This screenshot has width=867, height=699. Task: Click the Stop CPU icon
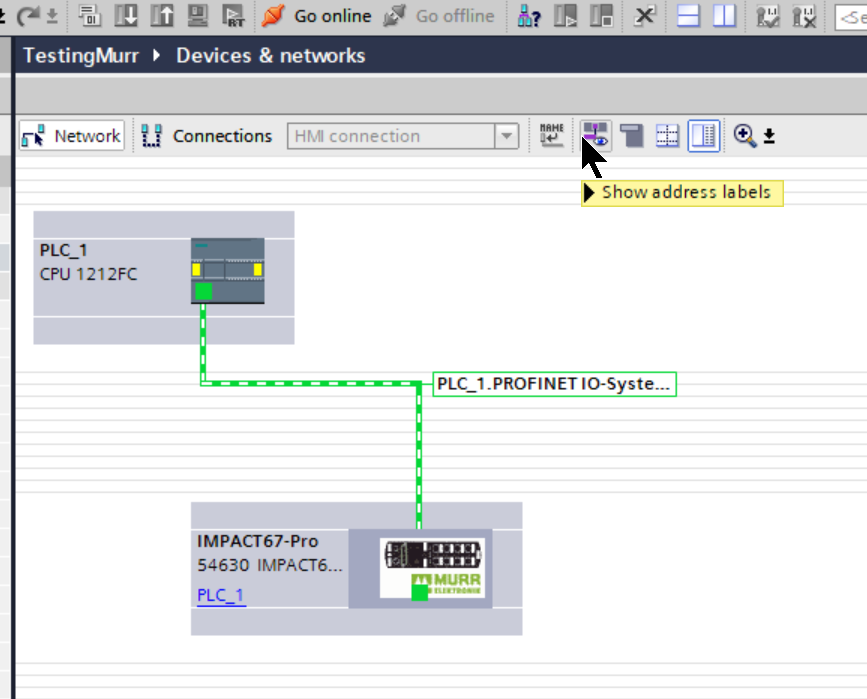(601, 16)
